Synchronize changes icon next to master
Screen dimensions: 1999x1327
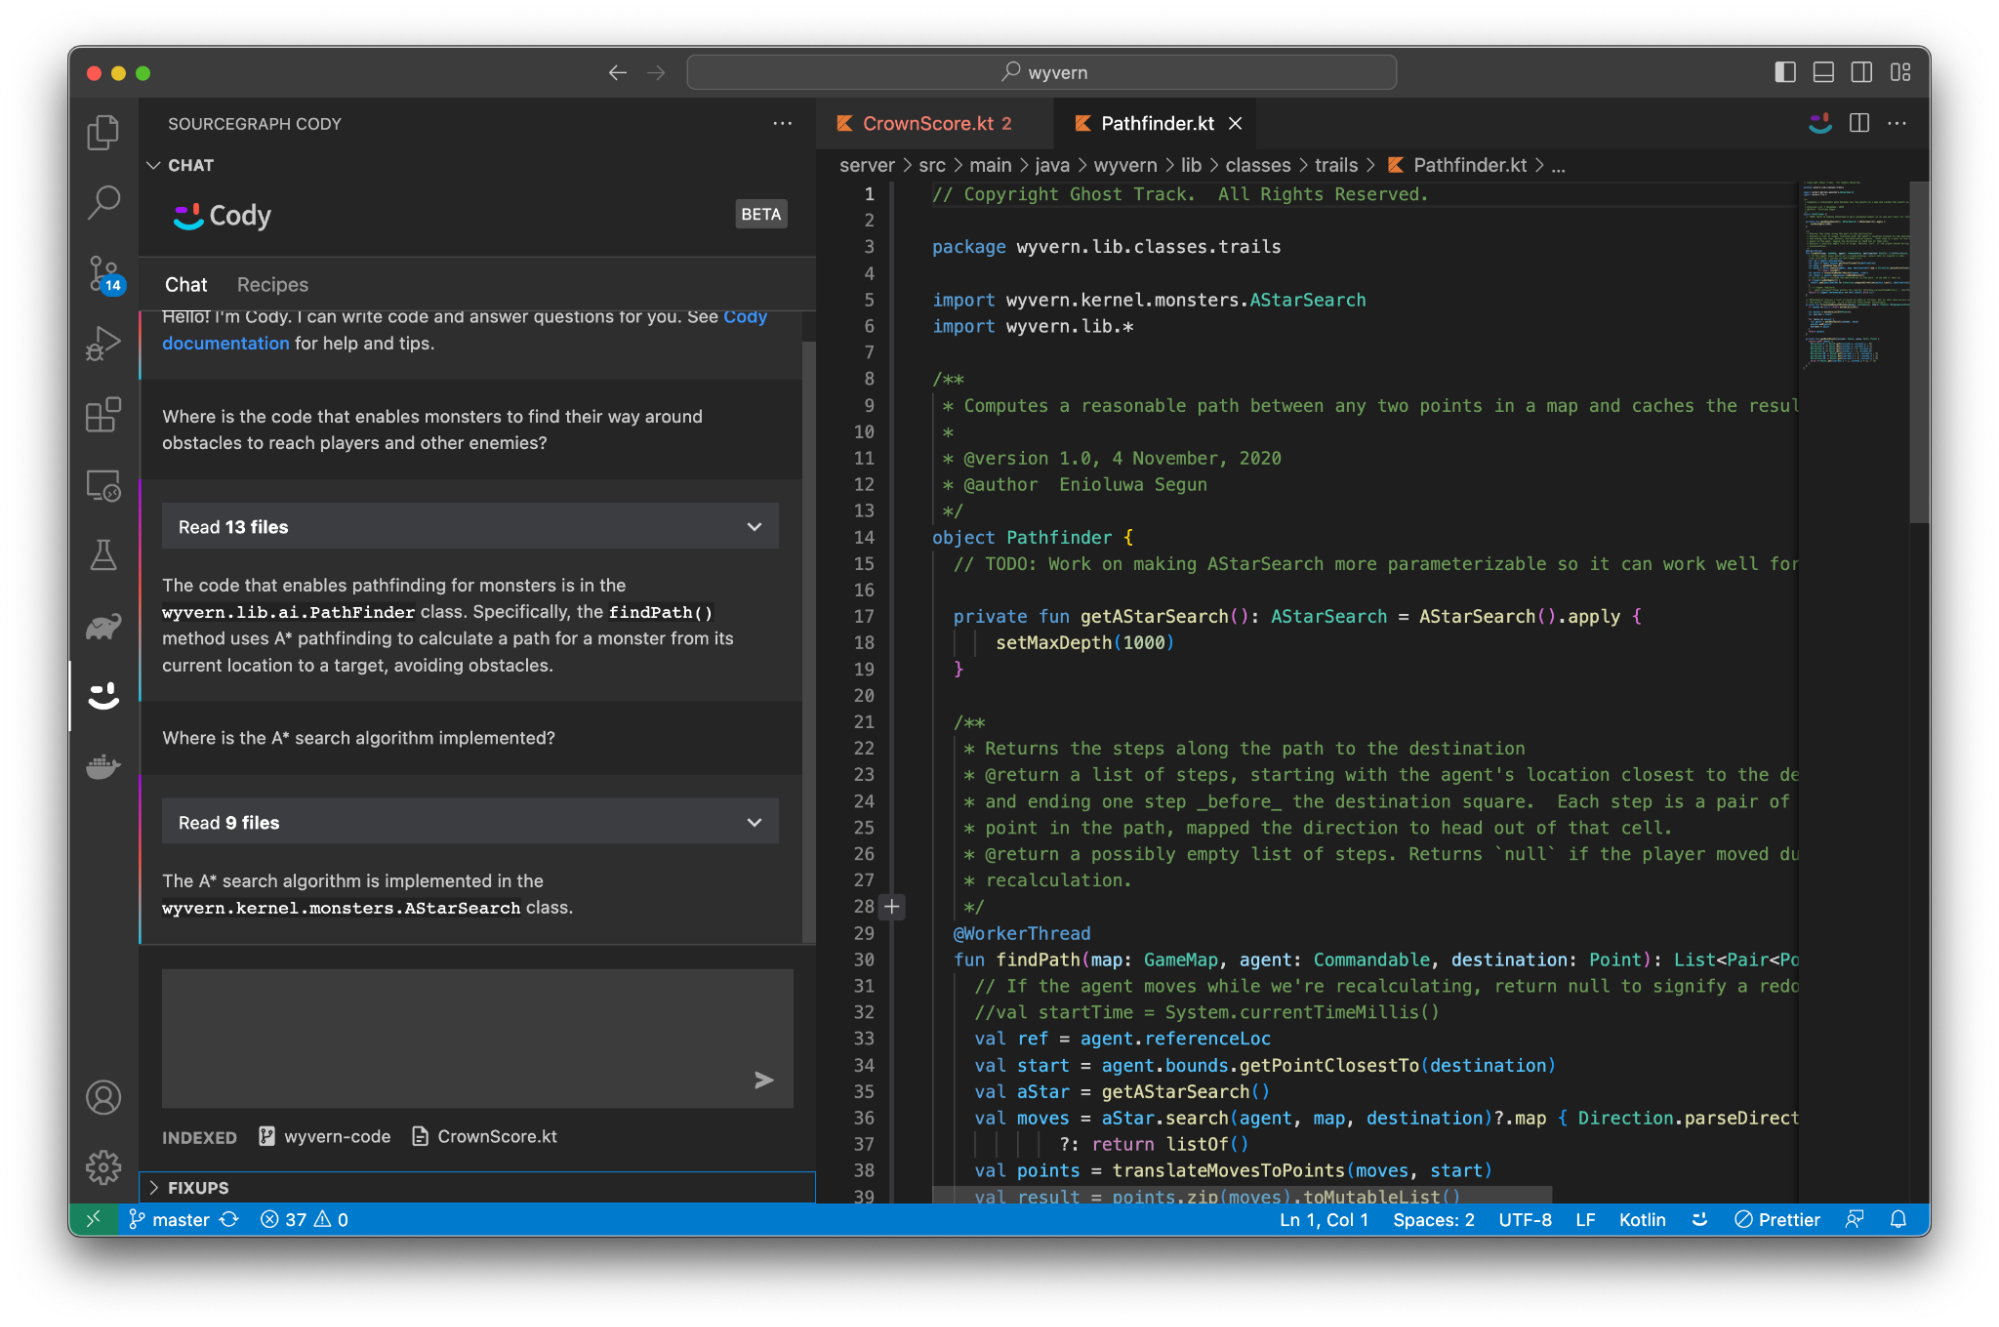(229, 1219)
